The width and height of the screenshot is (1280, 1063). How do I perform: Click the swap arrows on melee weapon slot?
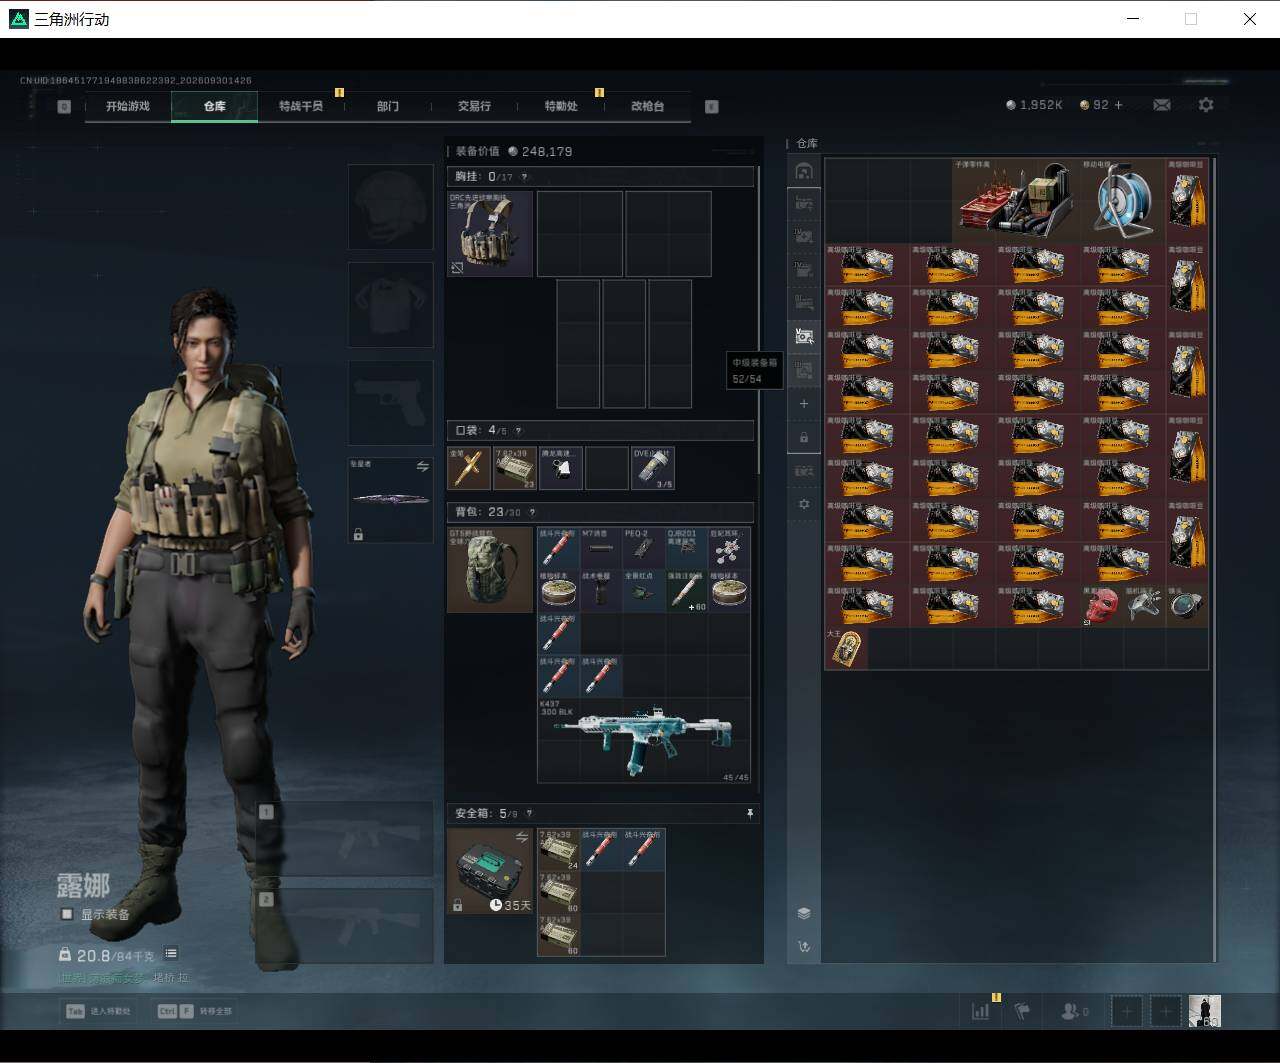pos(422,467)
